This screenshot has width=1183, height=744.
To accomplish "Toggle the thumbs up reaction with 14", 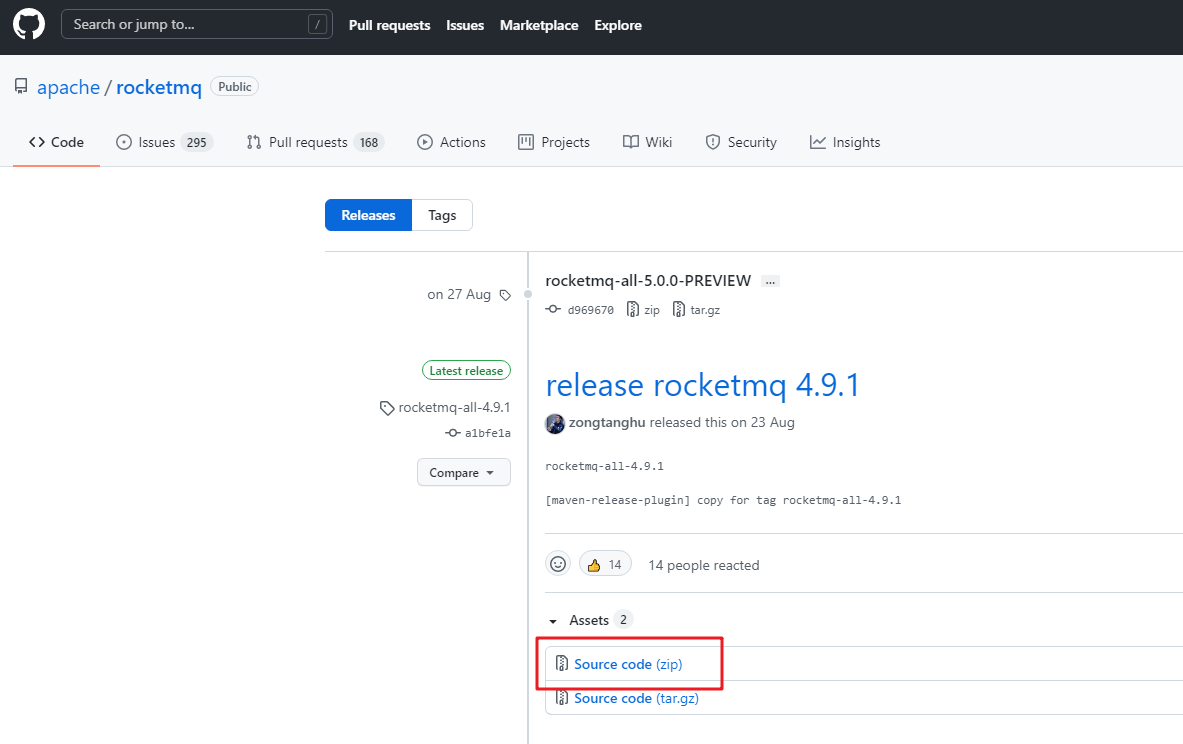I will pos(605,564).
